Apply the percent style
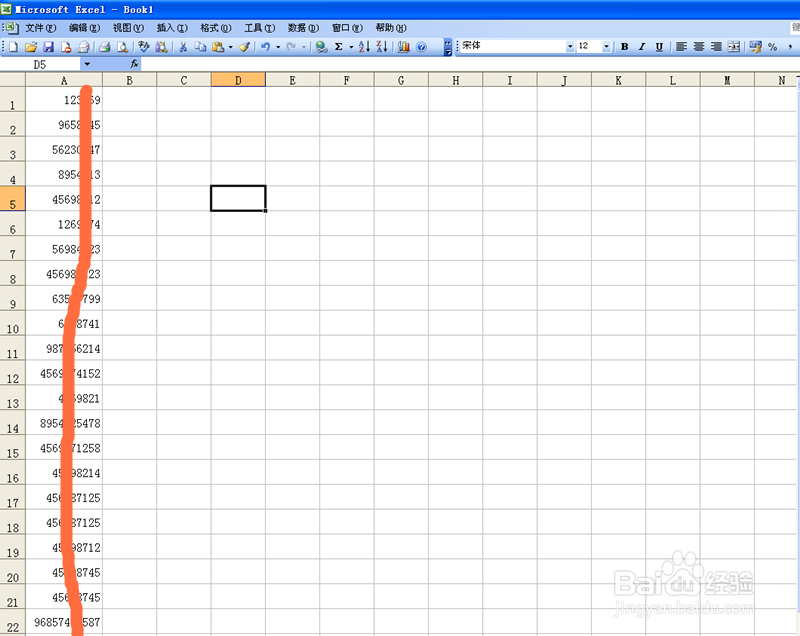The image size is (800, 636). point(772,47)
